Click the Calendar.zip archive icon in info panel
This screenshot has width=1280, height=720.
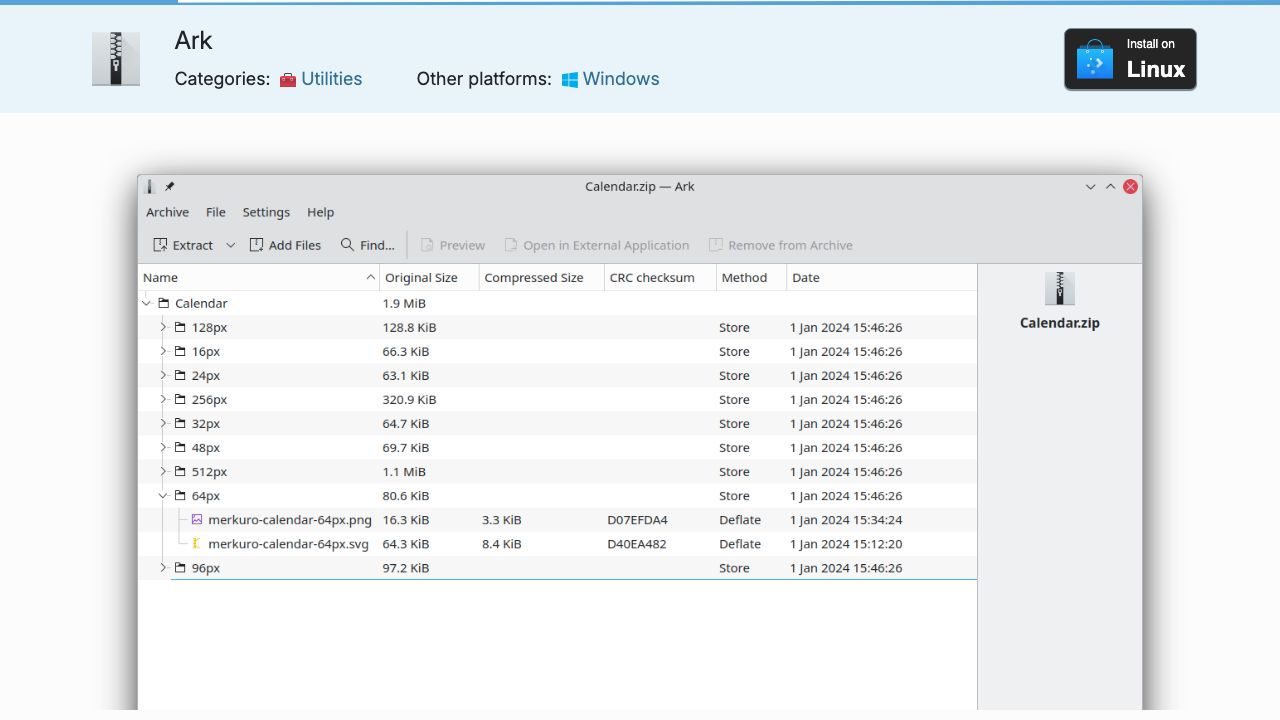[1060, 288]
